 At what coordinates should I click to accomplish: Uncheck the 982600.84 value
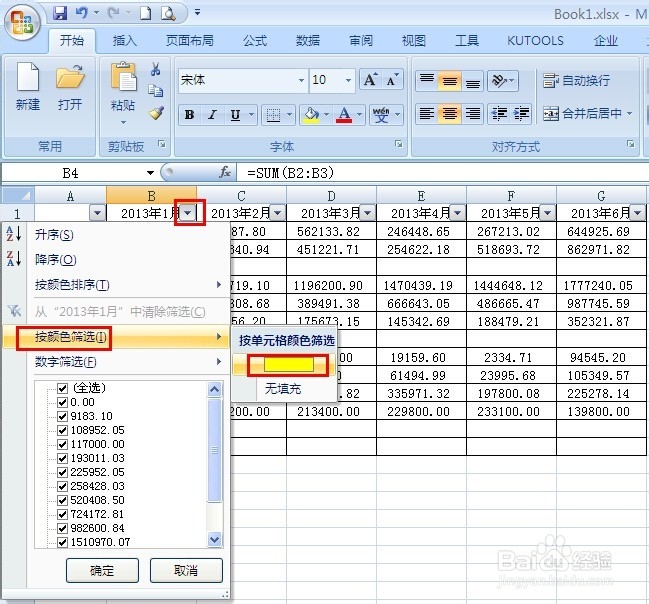point(62,529)
